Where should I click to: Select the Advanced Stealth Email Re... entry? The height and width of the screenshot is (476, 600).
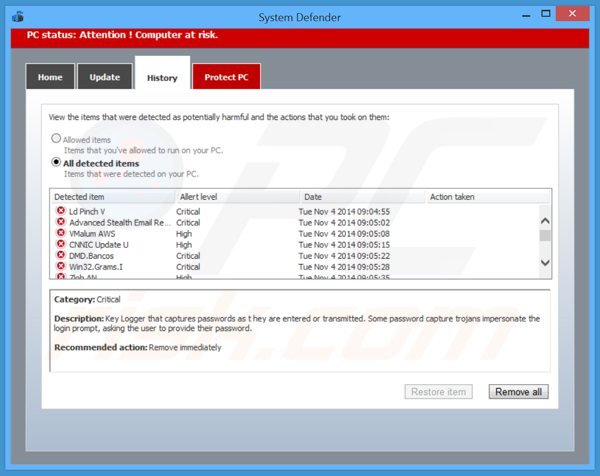[294, 222]
